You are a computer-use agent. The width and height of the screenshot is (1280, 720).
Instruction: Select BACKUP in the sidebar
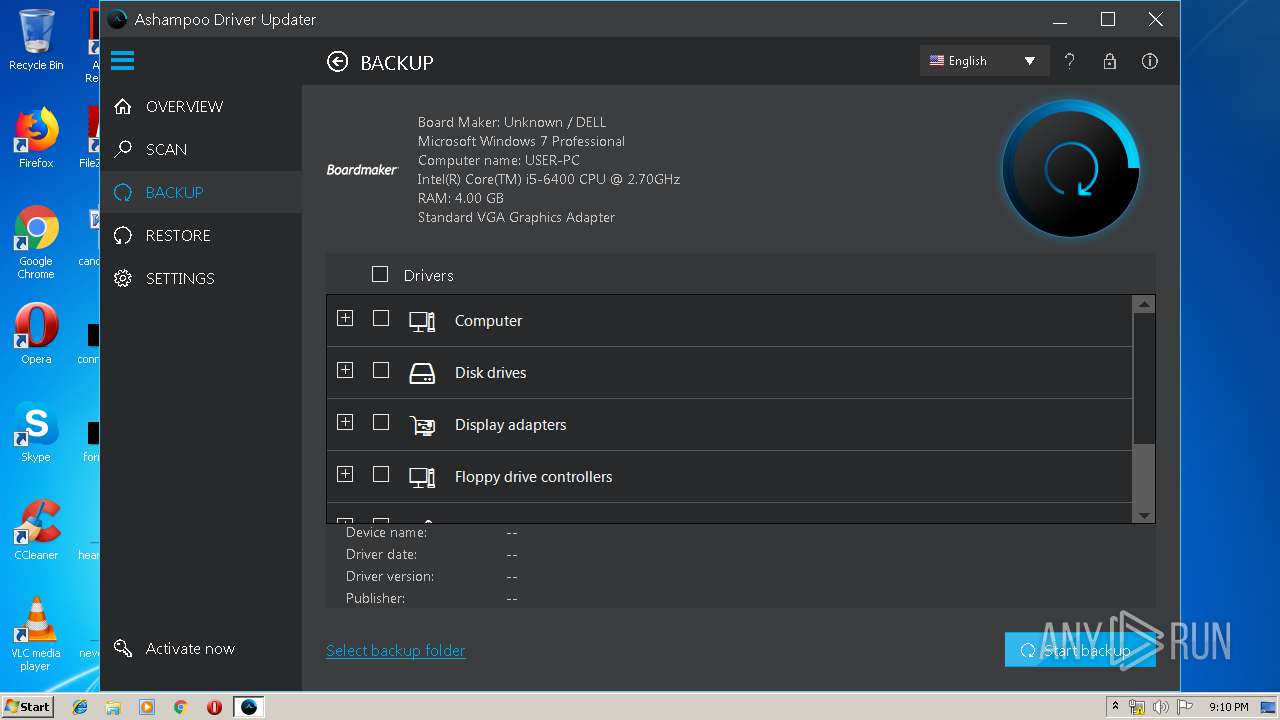[x=201, y=193]
